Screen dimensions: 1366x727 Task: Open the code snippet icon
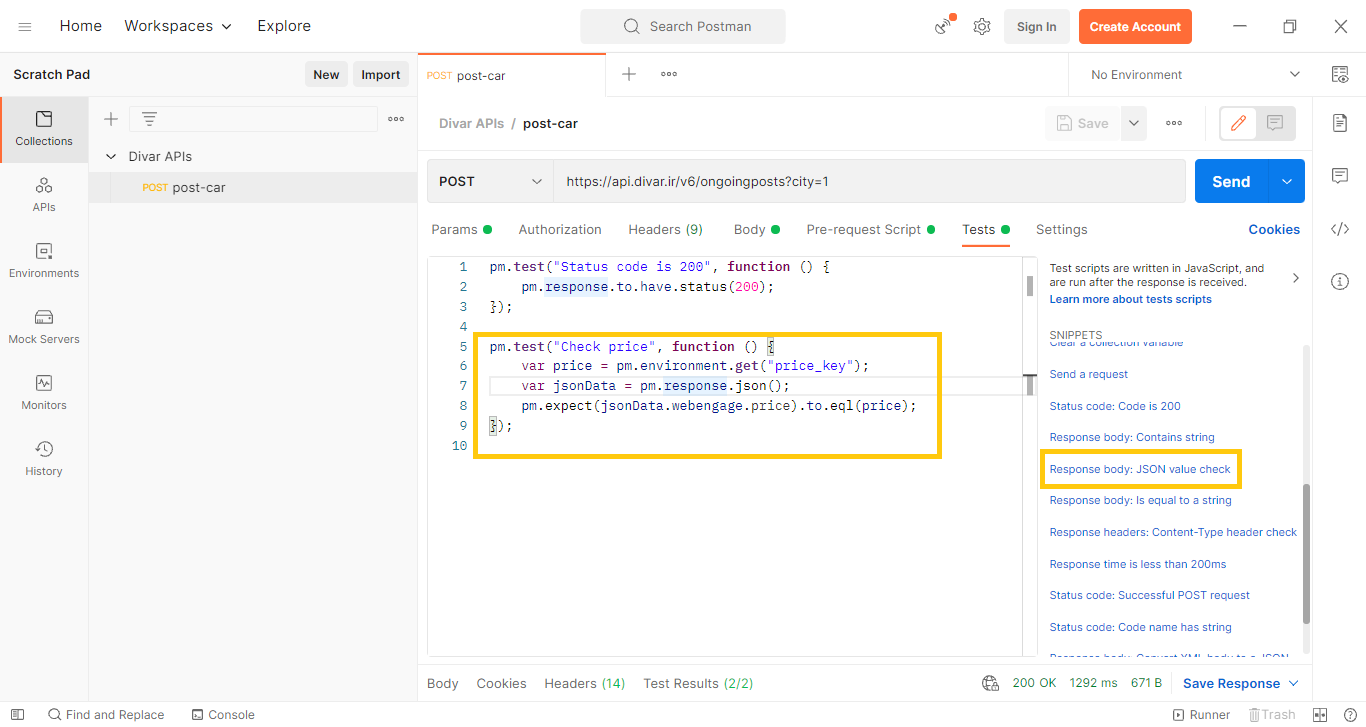pos(1340,229)
